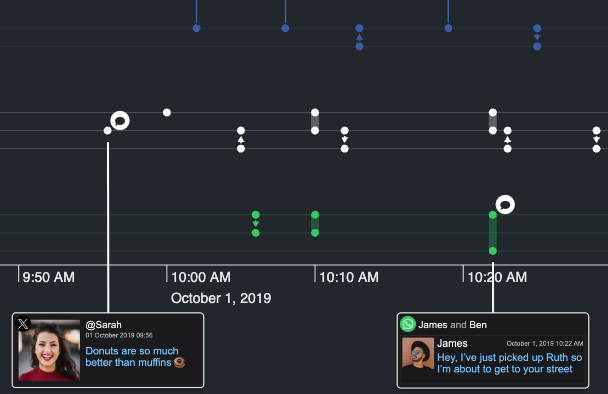
Task: Select the white downward-arrow event at right edge
Action: coord(596,140)
